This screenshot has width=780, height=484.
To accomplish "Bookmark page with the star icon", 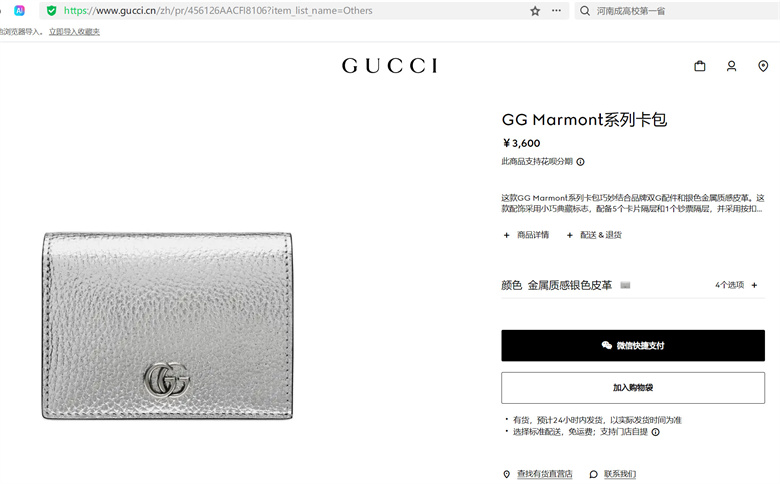I will click(x=535, y=11).
